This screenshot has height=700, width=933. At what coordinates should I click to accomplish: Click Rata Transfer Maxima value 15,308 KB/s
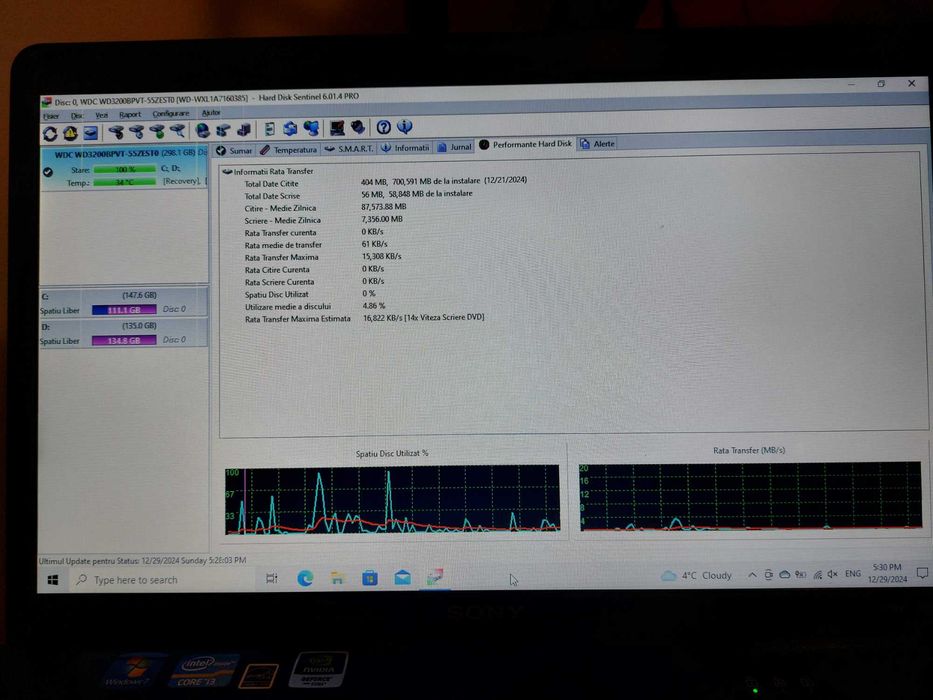[381, 257]
